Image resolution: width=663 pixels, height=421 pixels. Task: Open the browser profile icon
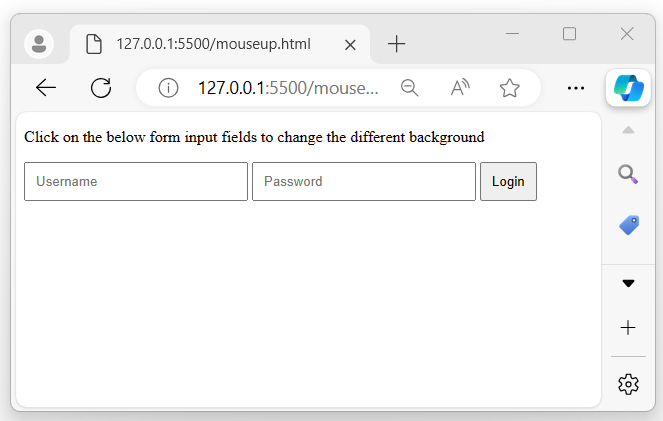click(x=39, y=44)
